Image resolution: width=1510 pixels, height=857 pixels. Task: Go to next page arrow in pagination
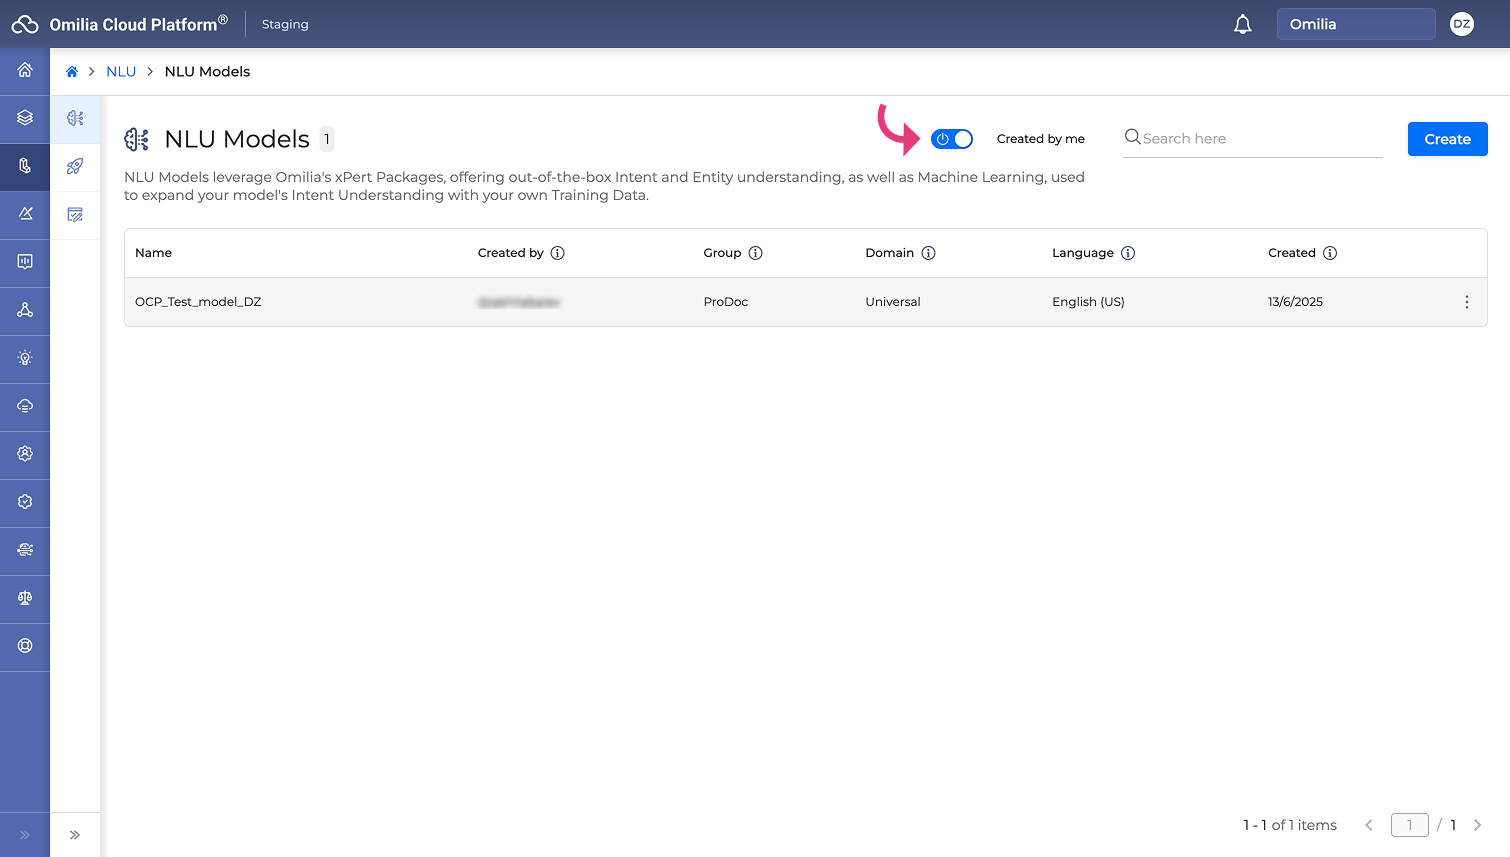coord(1477,825)
